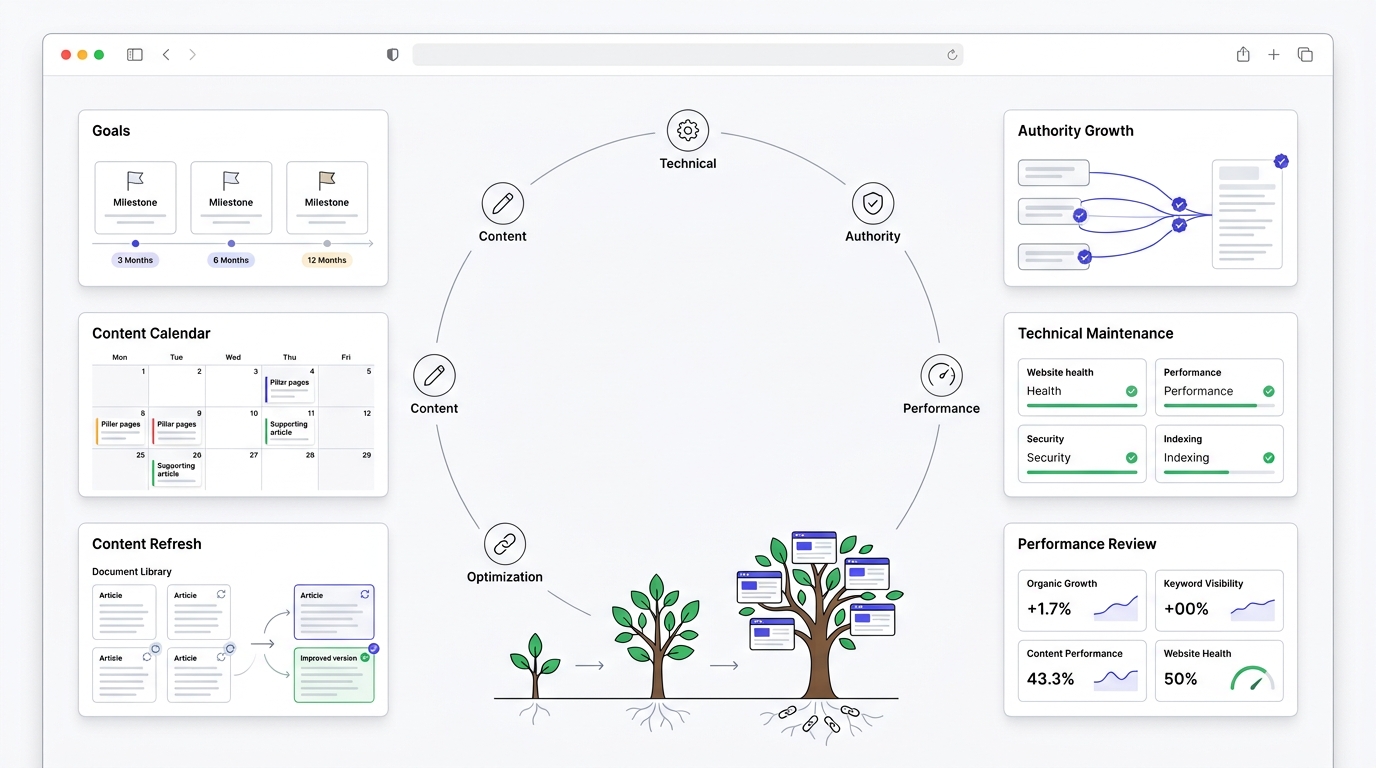Click the timeline dot above 12 Months
Image resolution: width=1376 pixels, height=768 pixels.
point(327,243)
